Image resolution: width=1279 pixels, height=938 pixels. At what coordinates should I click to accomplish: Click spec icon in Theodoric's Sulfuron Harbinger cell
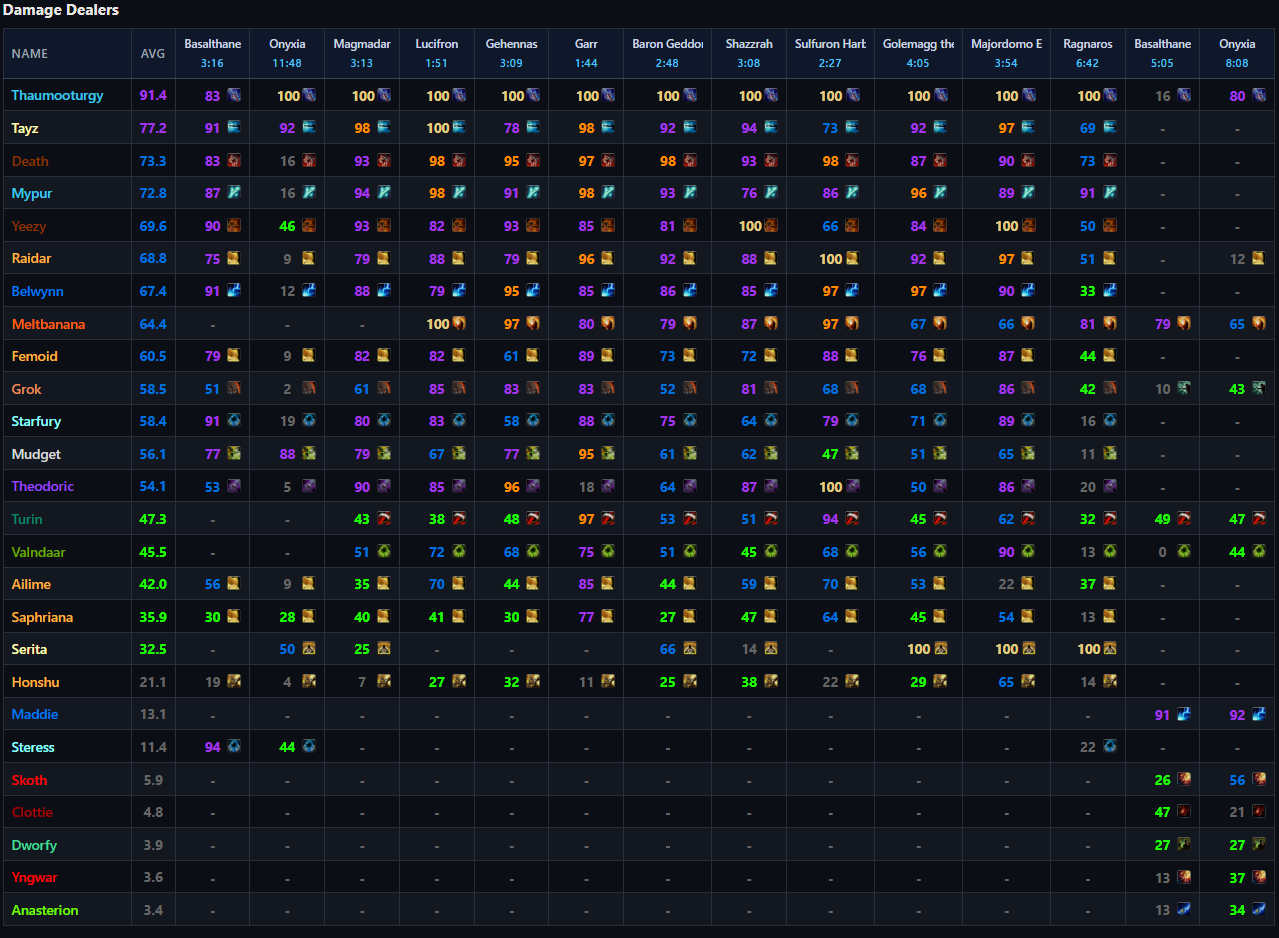[852, 486]
